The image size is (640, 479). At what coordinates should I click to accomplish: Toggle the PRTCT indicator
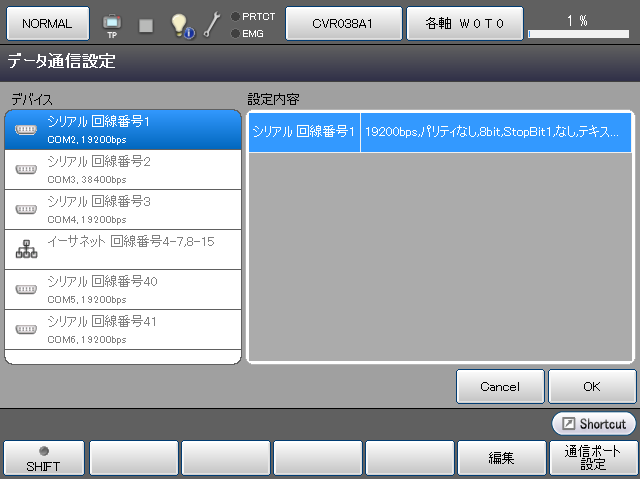tap(235, 16)
